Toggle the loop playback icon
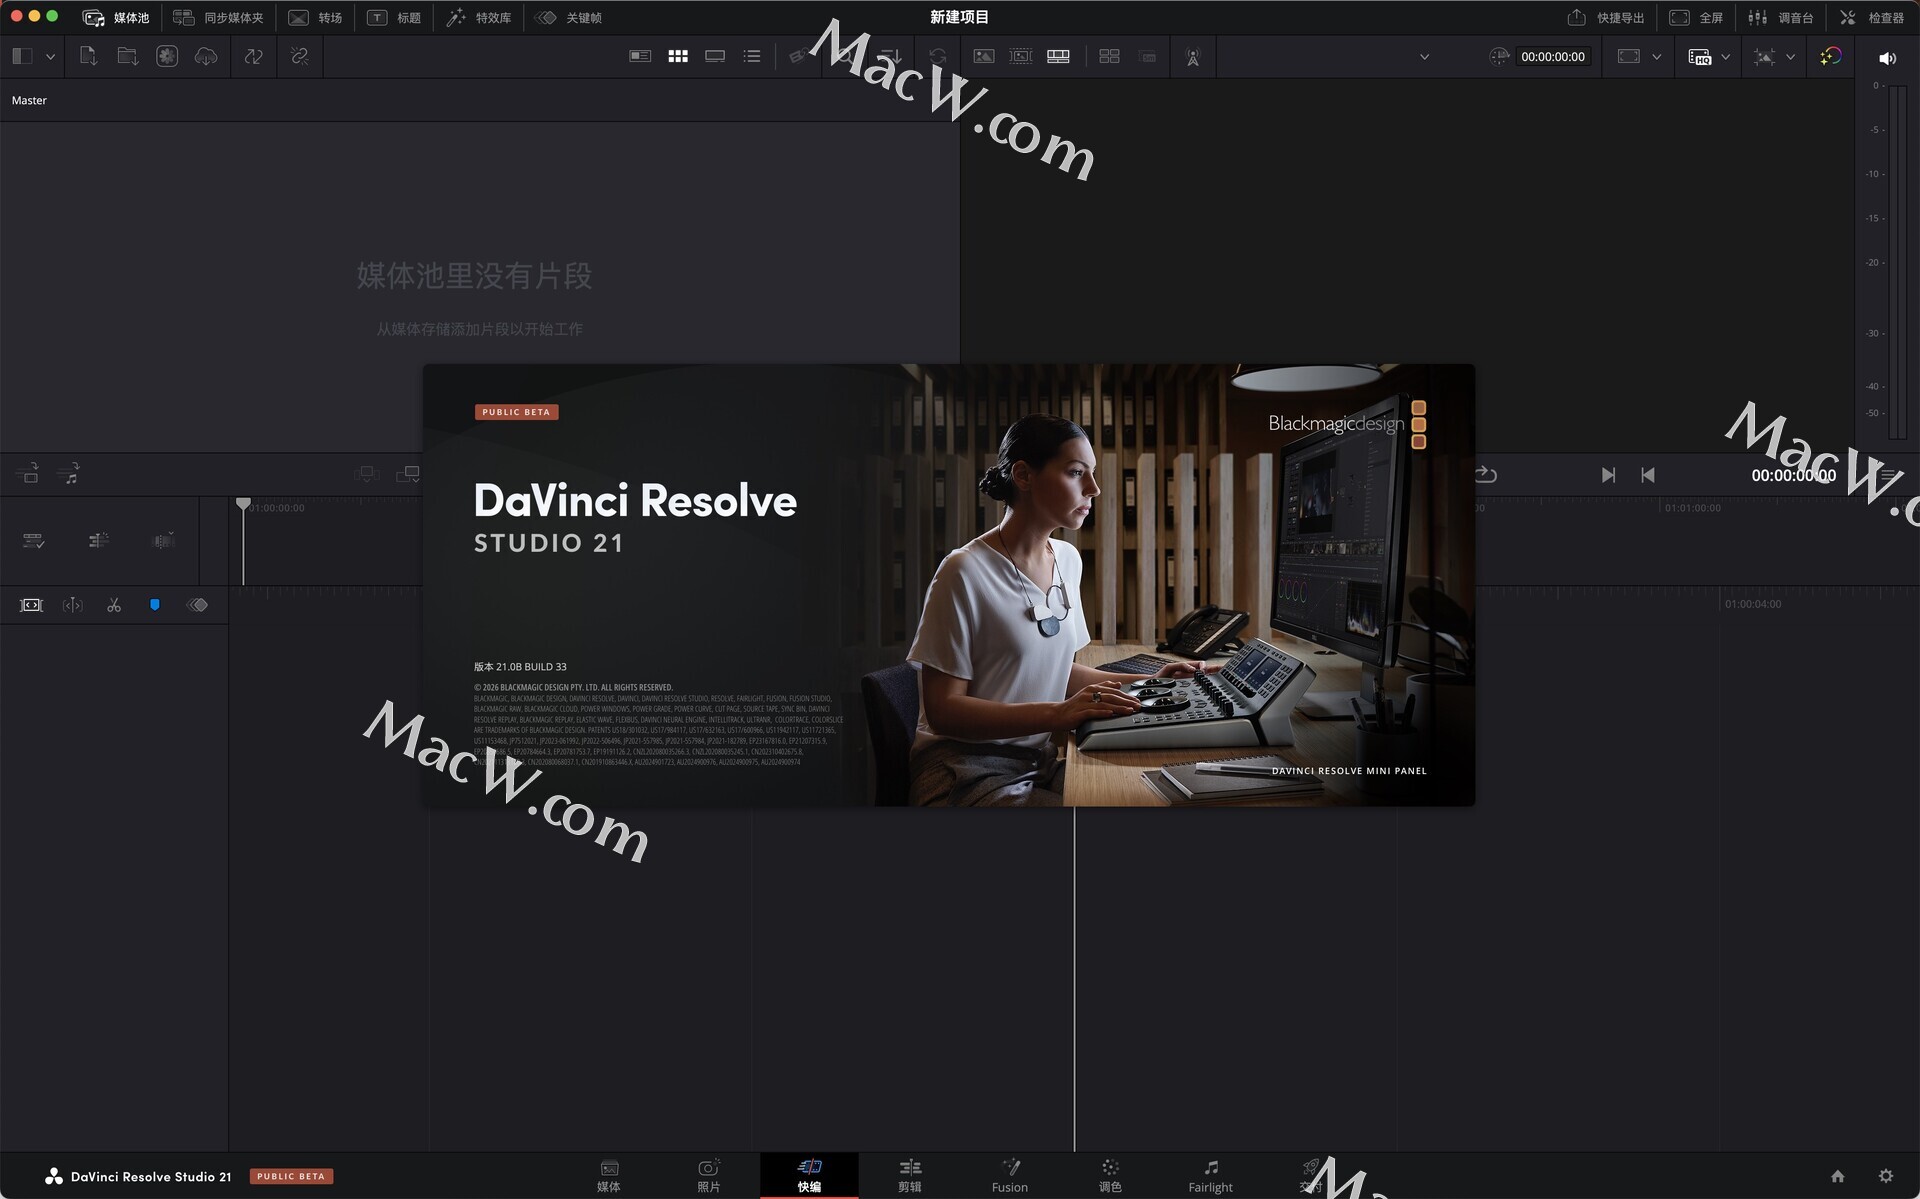The width and height of the screenshot is (1920, 1199). tap(1486, 475)
